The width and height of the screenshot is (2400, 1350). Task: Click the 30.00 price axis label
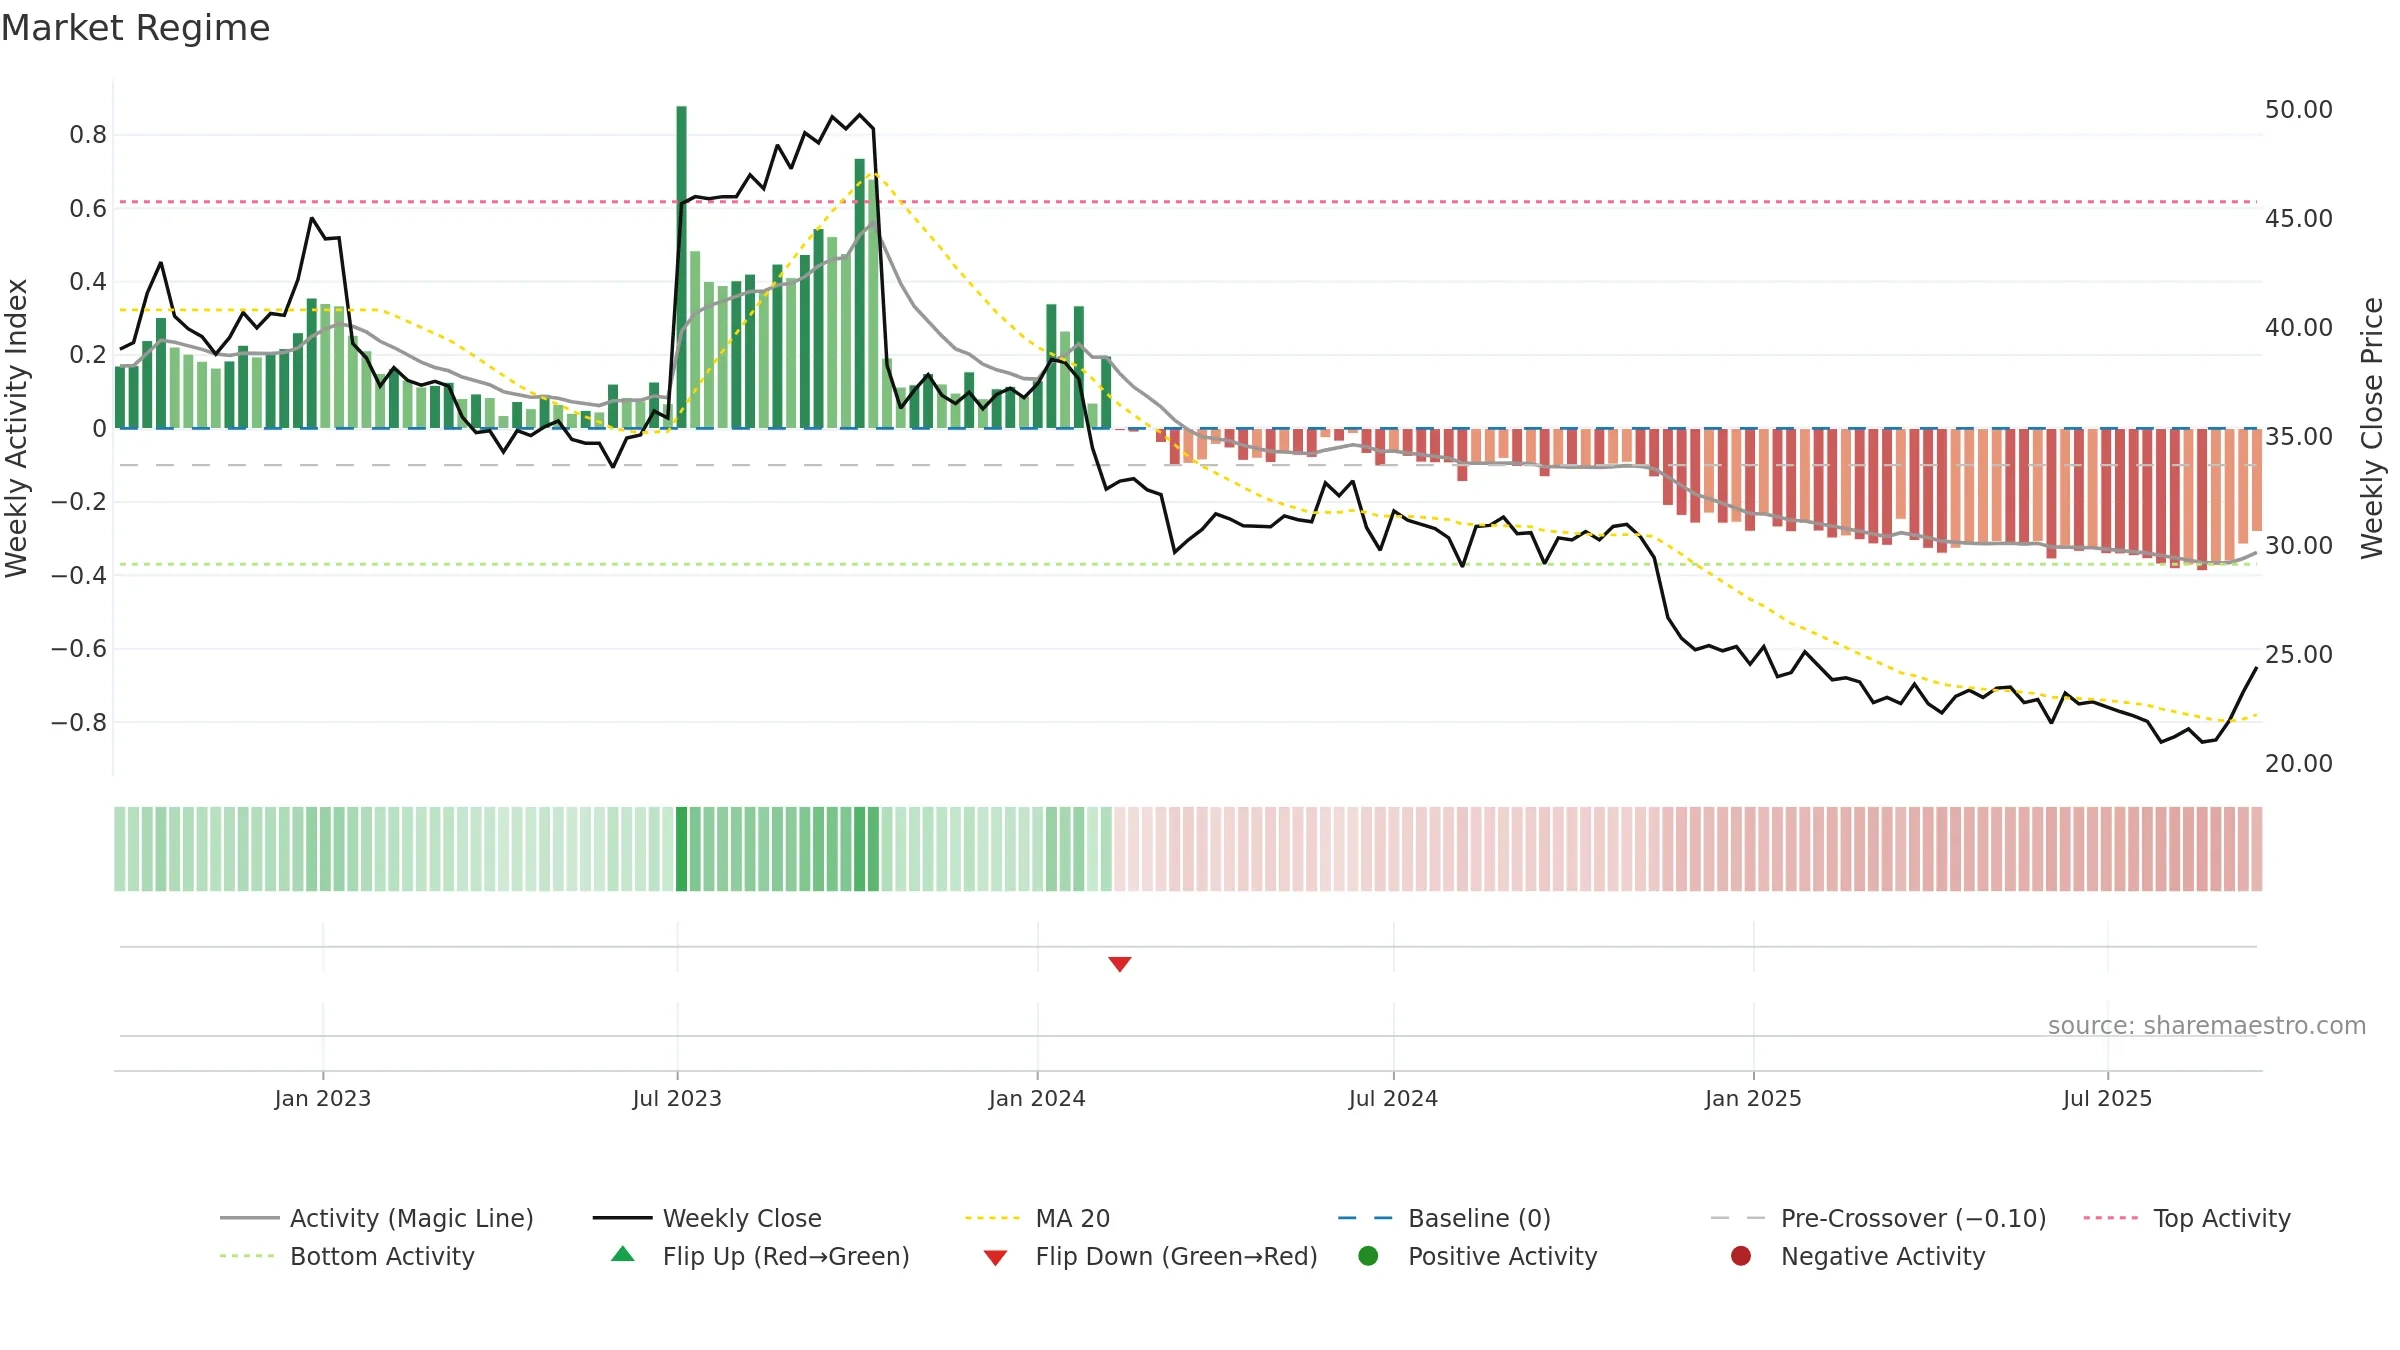point(2298,546)
